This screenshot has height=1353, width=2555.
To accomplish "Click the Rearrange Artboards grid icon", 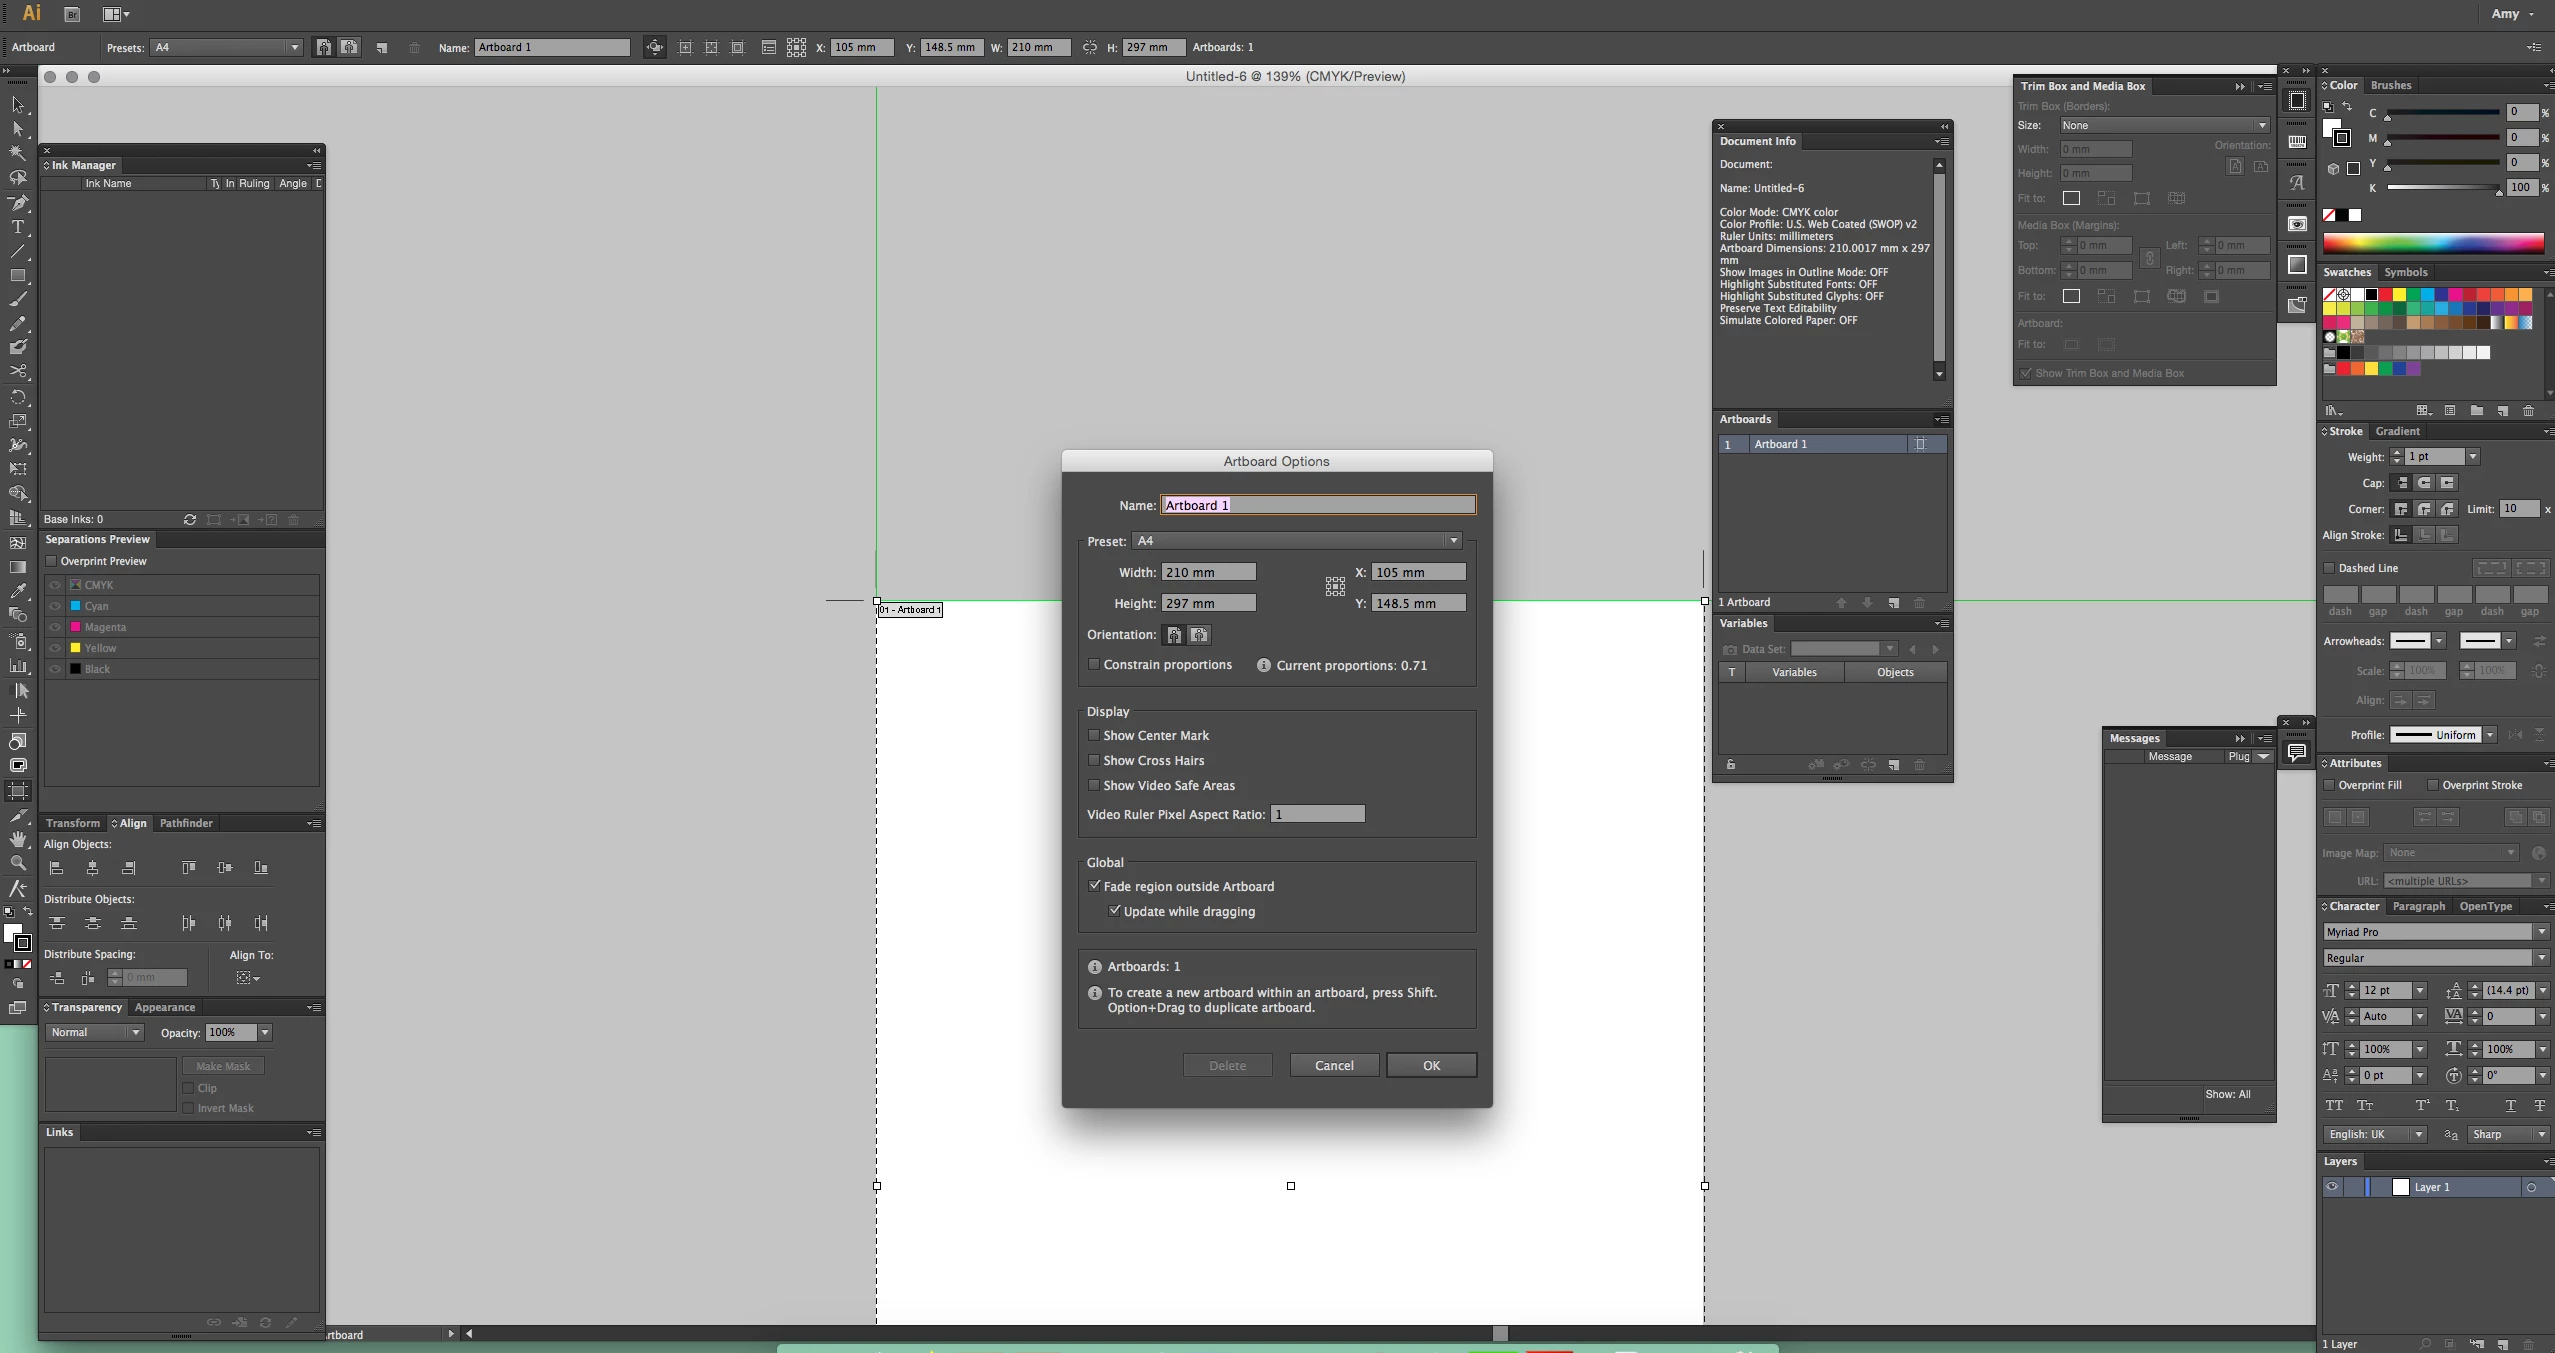I will [x=796, y=47].
